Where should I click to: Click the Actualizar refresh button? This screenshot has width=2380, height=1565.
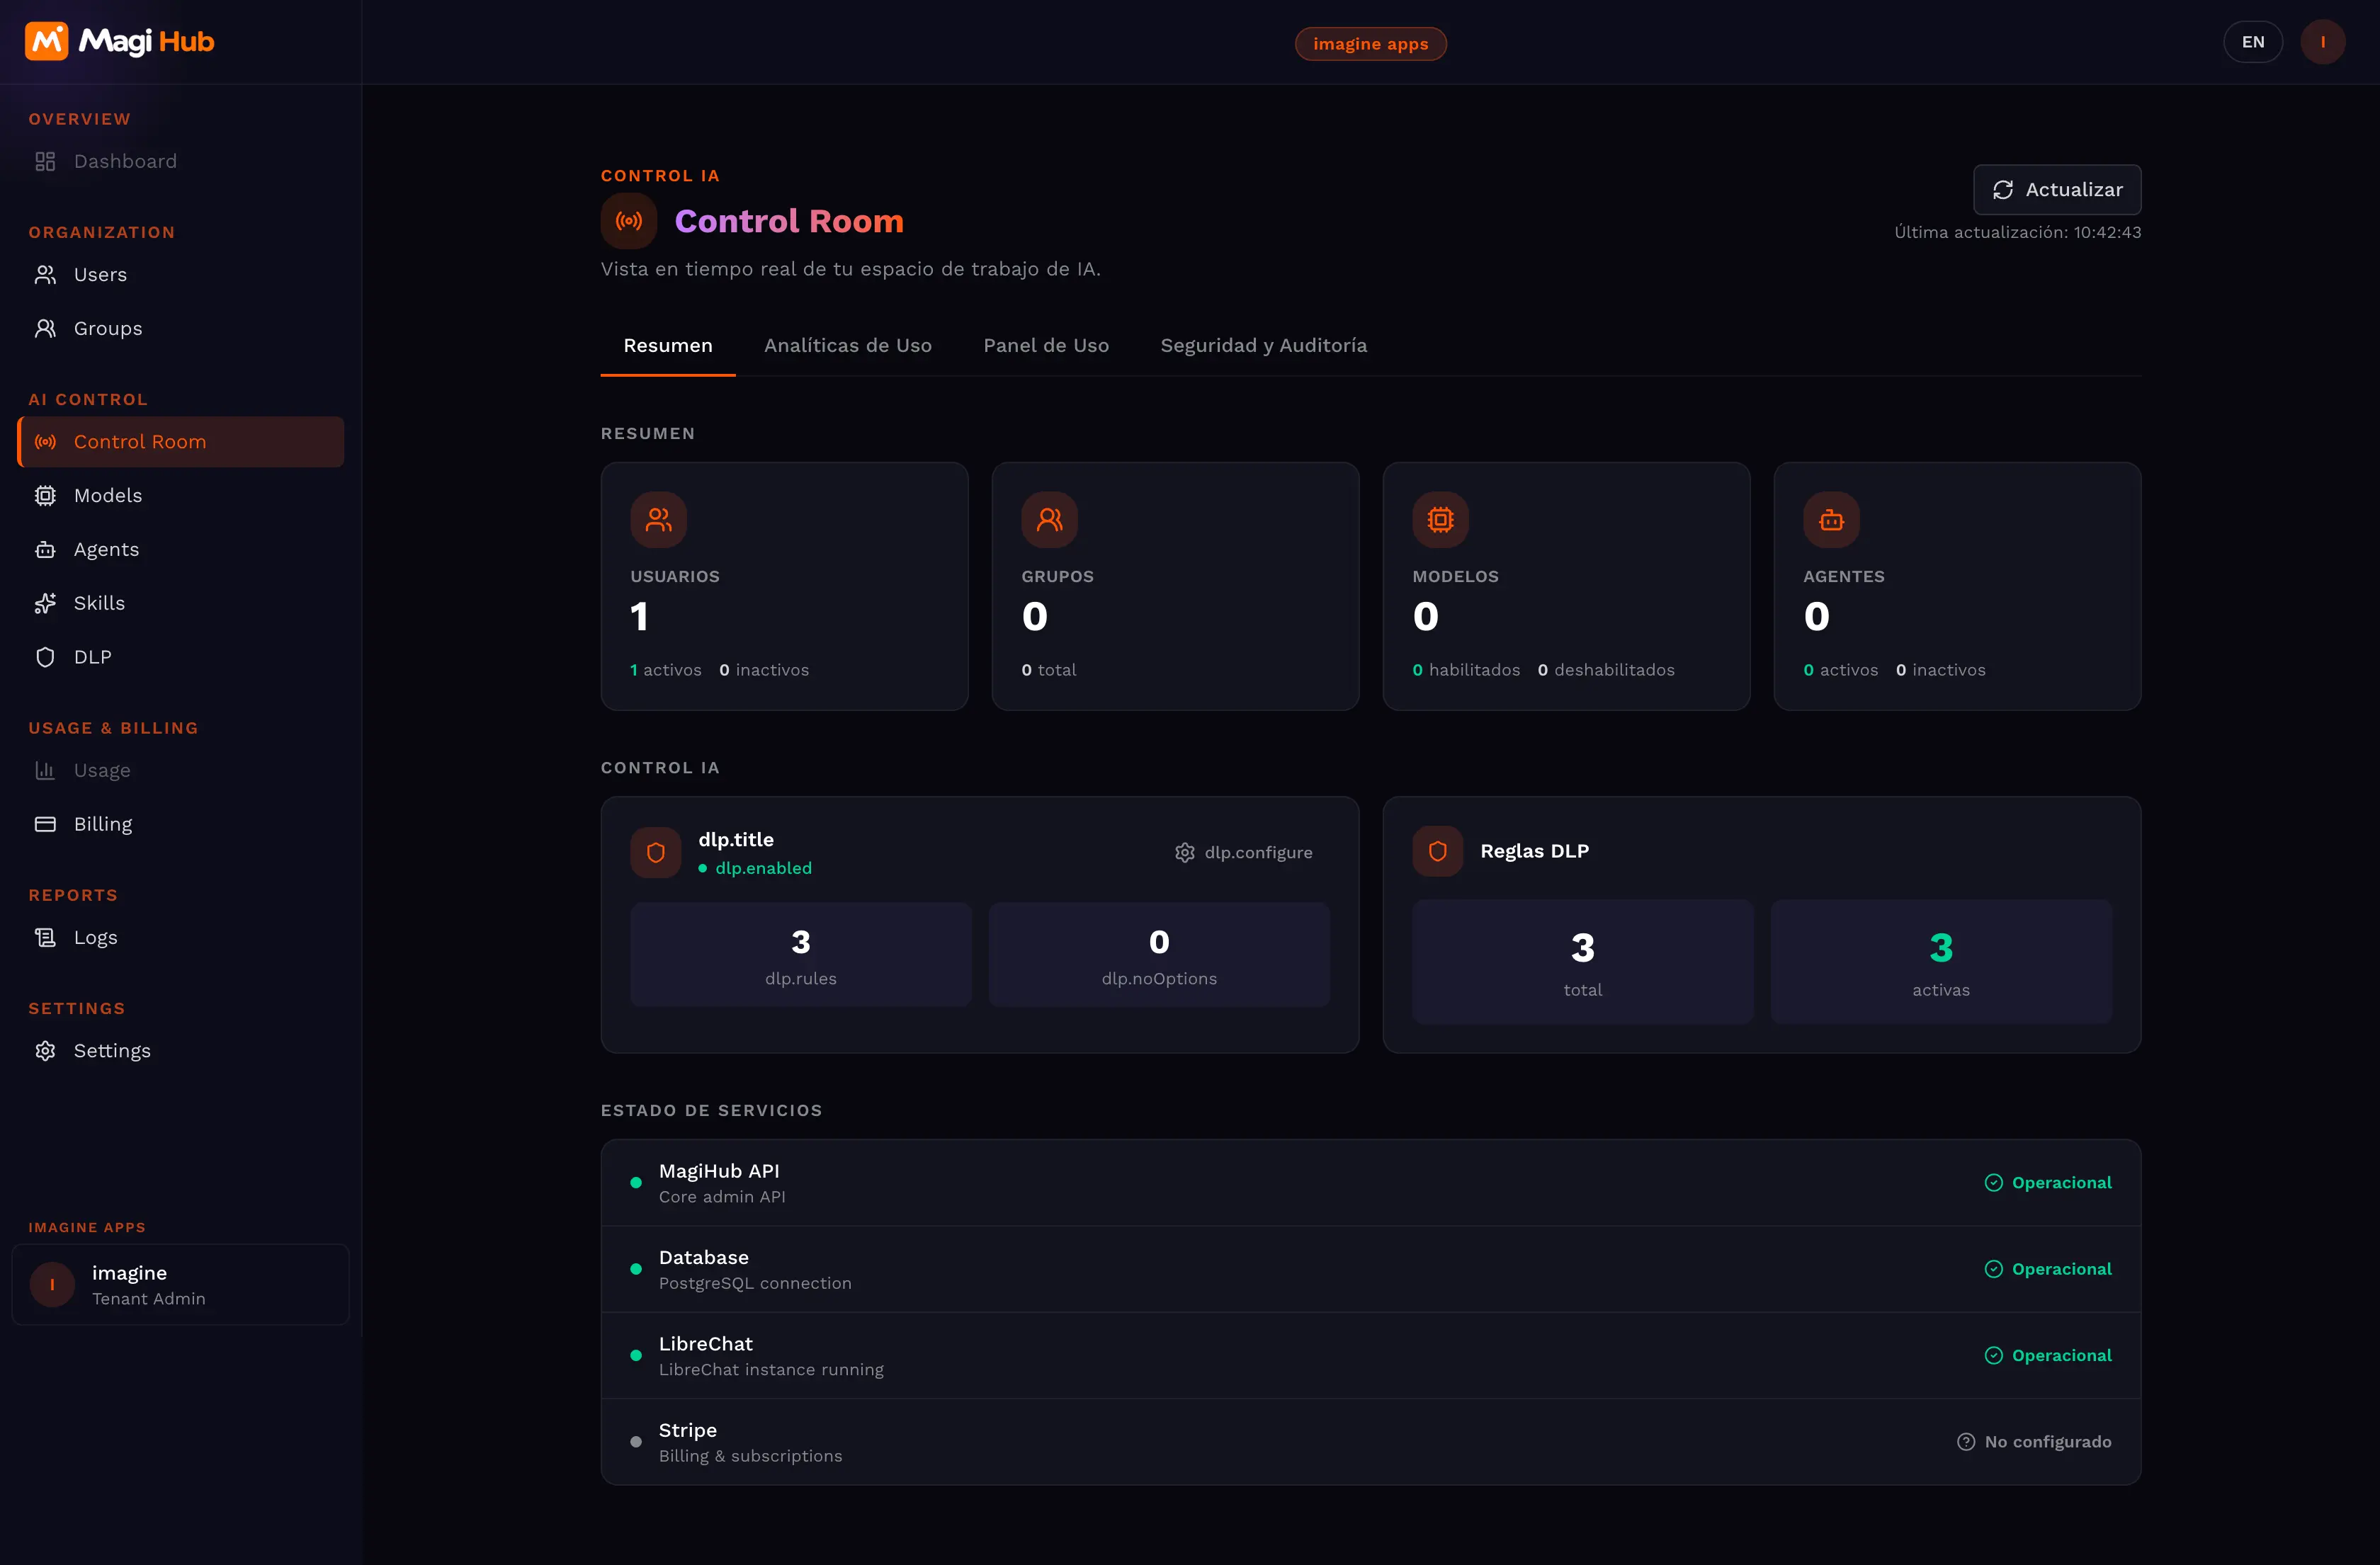coord(2056,190)
